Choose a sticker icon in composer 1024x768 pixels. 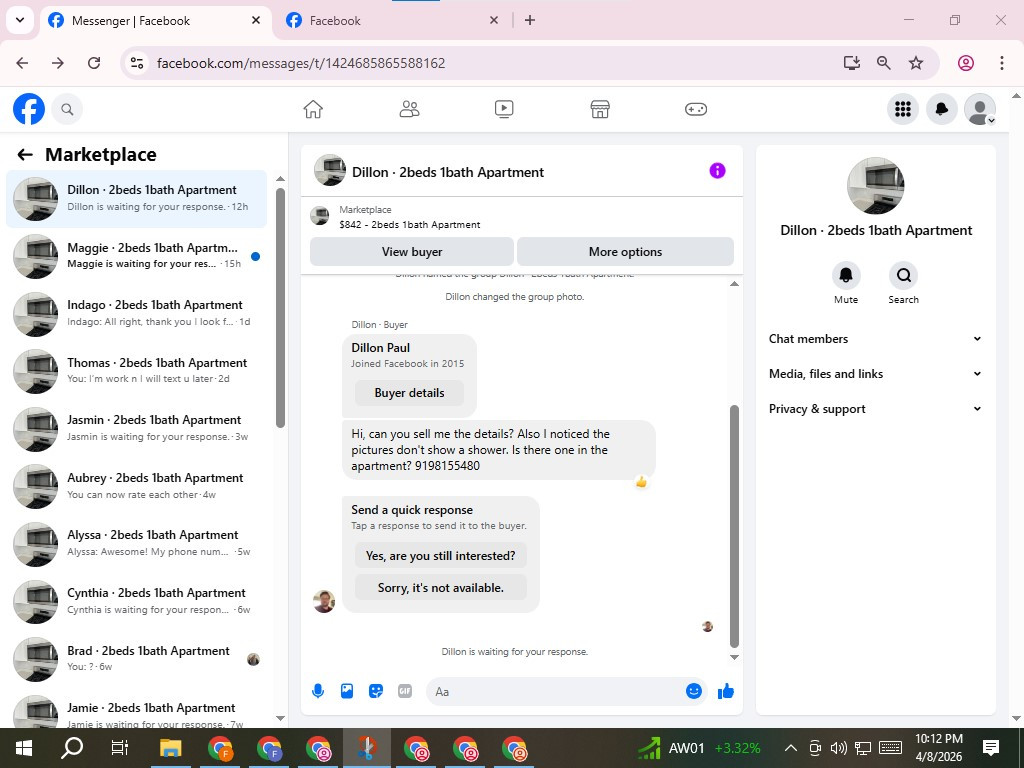376,691
